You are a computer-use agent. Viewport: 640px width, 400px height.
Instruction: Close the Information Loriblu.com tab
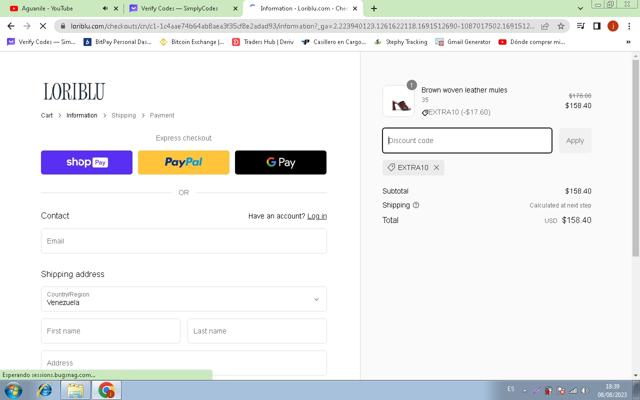(355, 8)
